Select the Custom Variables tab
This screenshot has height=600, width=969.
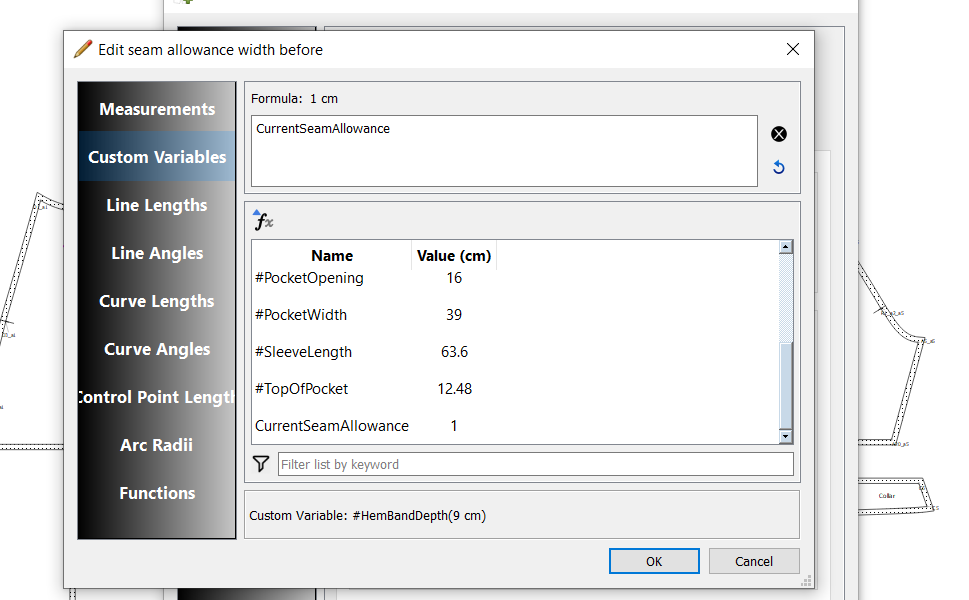coord(157,157)
